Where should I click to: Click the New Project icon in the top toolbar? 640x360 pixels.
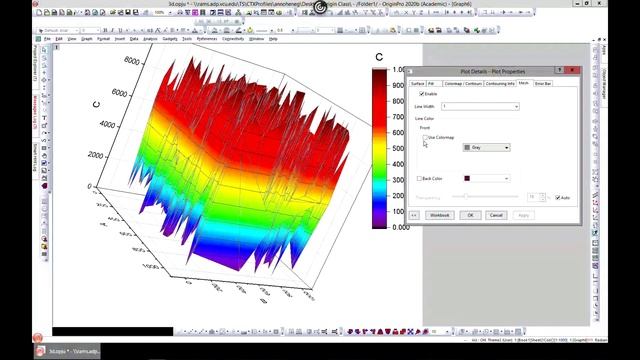point(39,13)
